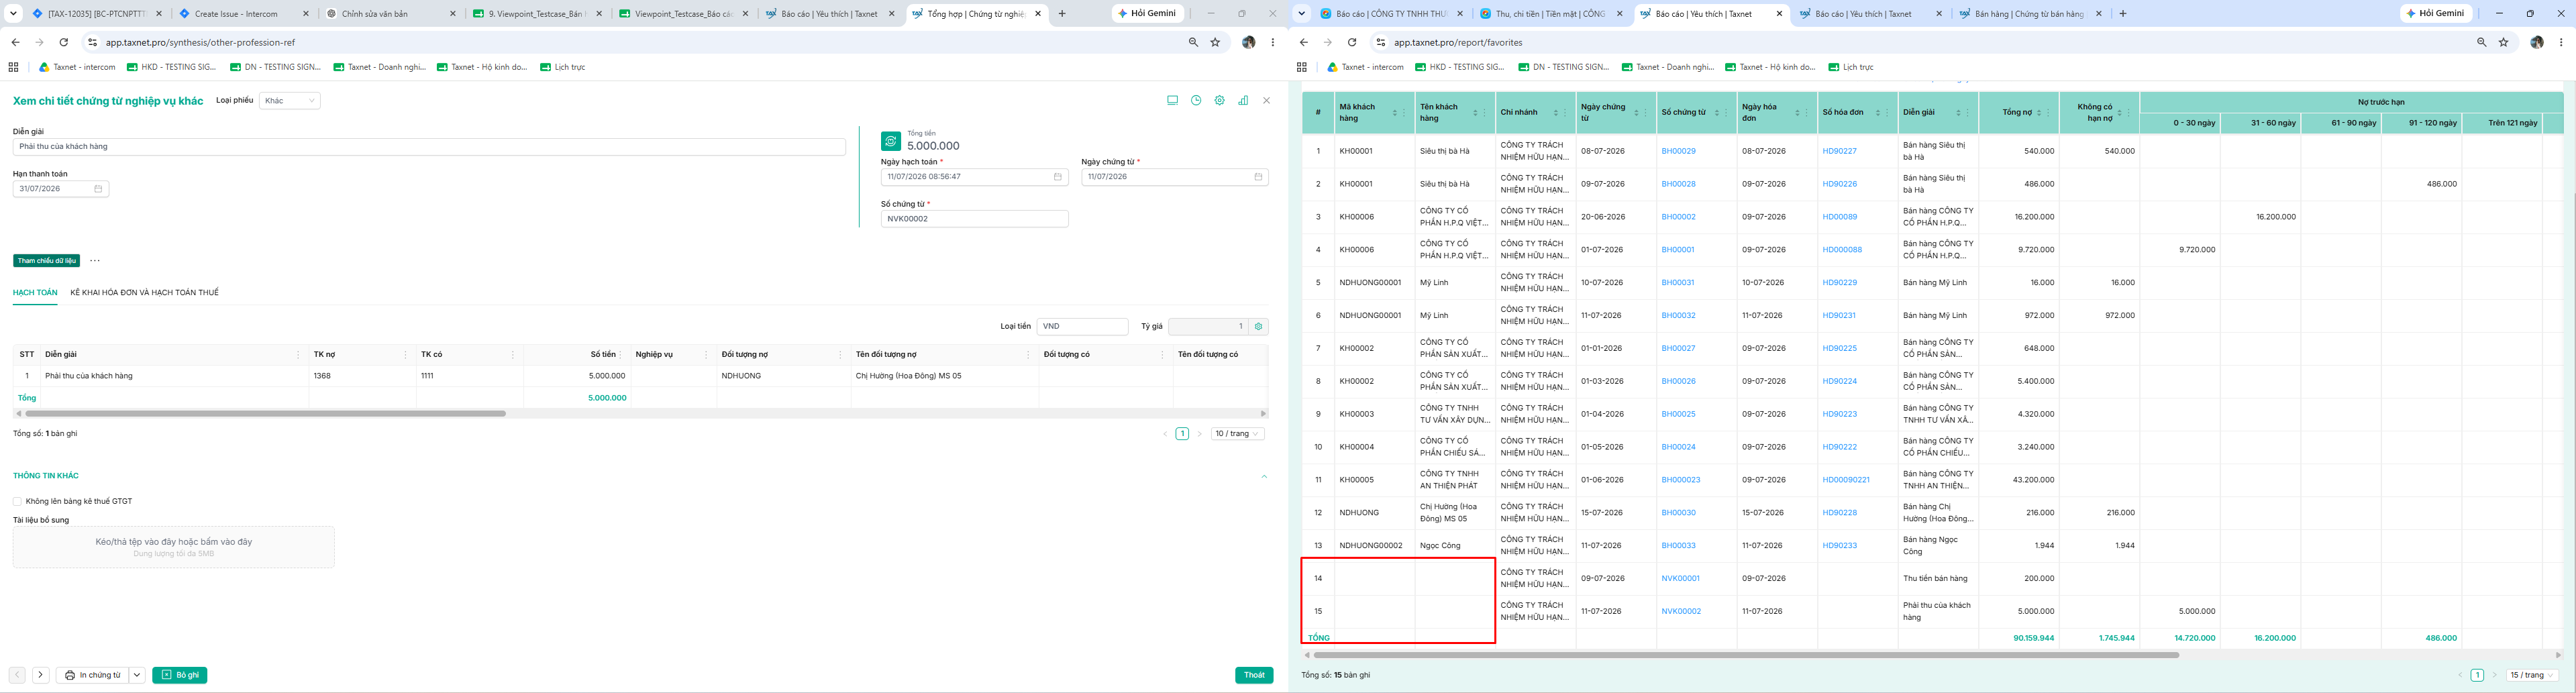
Task: Select the HẠCH TOÁN tab
Action: pos(35,293)
